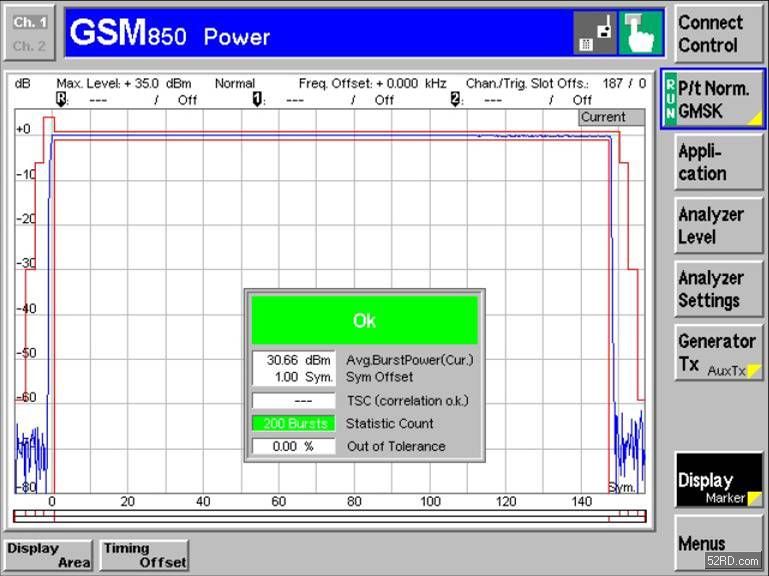The height and width of the screenshot is (576, 769).
Task: Switch to the Timing Offset tab
Action: pyautogui.click(x=144, y=555)
